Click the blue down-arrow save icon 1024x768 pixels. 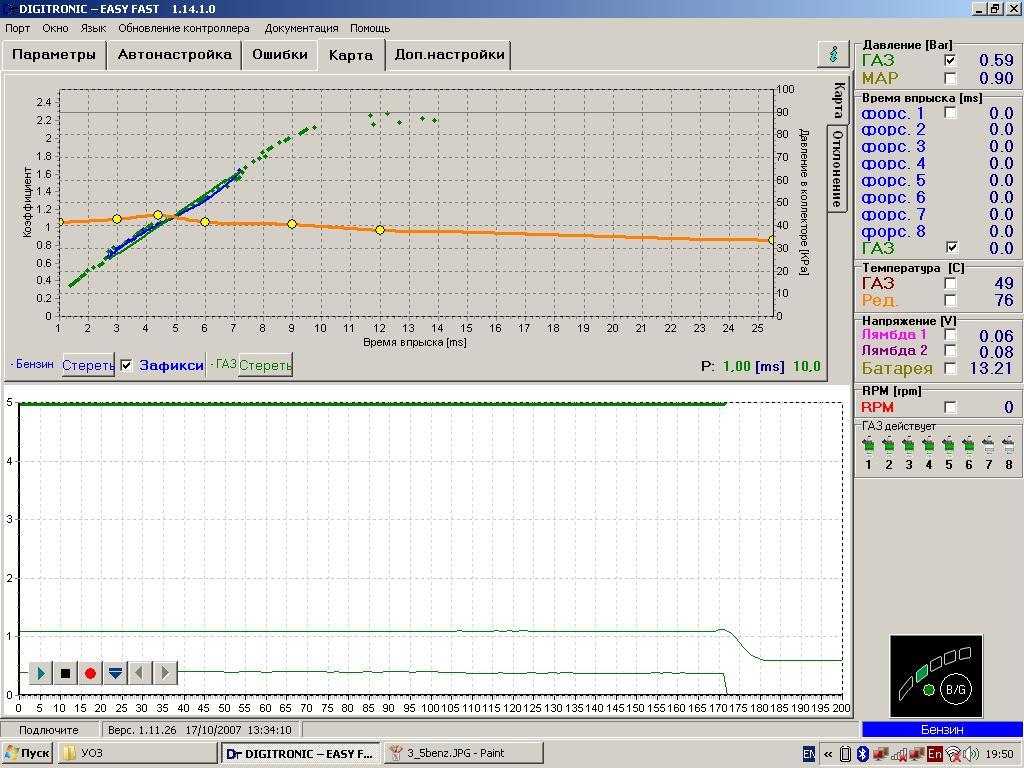[x=115, y=673]
